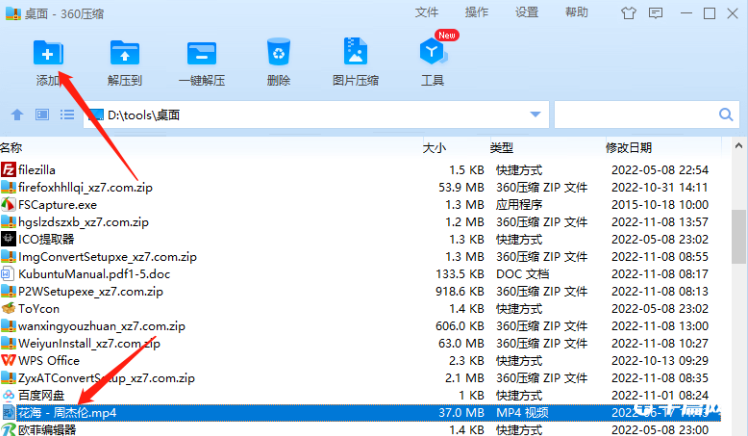Viewport: 748px width, 436px height.
Task: Click the MP4 视频 type cell
Action: tap(522, 413)
